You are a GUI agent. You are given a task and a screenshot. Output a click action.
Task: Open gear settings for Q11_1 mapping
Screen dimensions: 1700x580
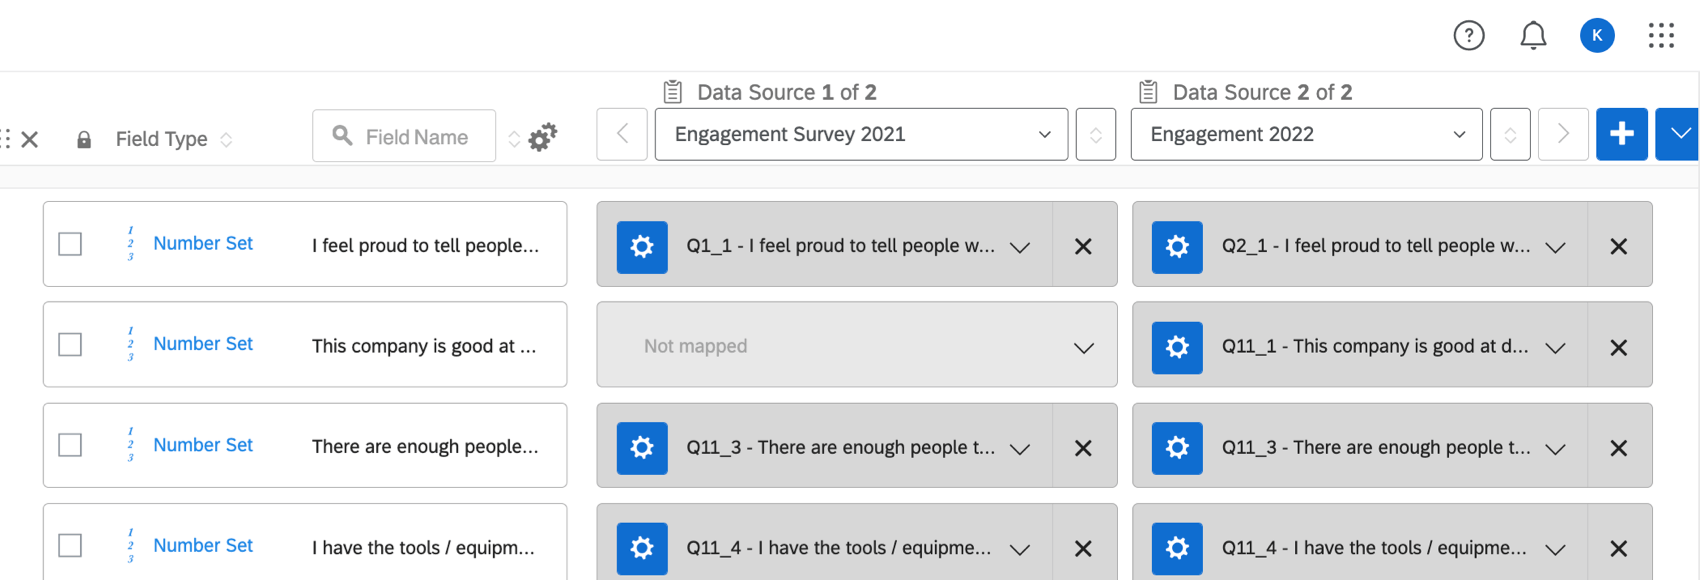[1177, 347]
